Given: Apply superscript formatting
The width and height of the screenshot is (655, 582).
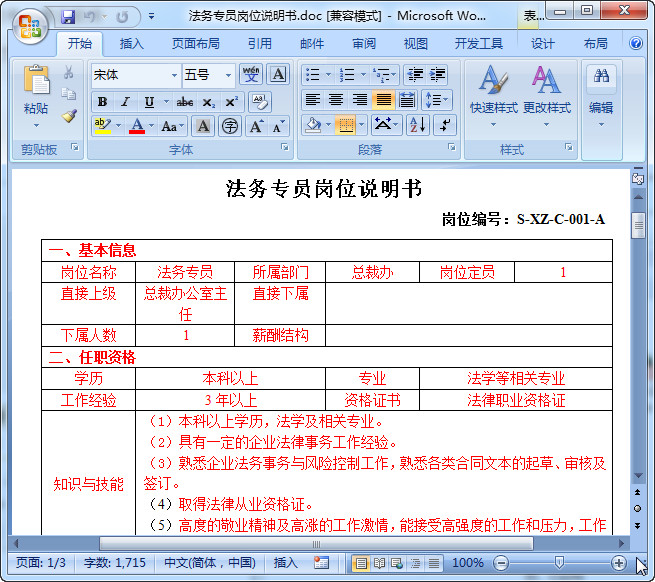Looking at the screenshot, I should click(x=231, y=102).
